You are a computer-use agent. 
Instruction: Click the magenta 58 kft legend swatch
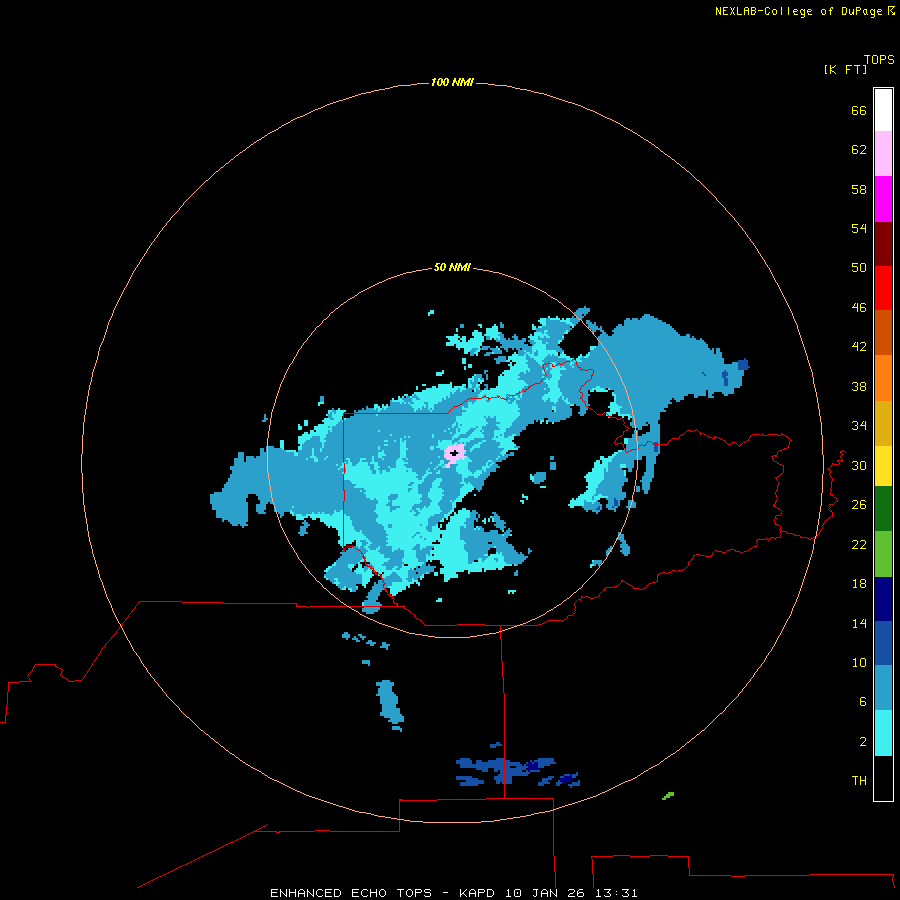[x=883, y=199]
